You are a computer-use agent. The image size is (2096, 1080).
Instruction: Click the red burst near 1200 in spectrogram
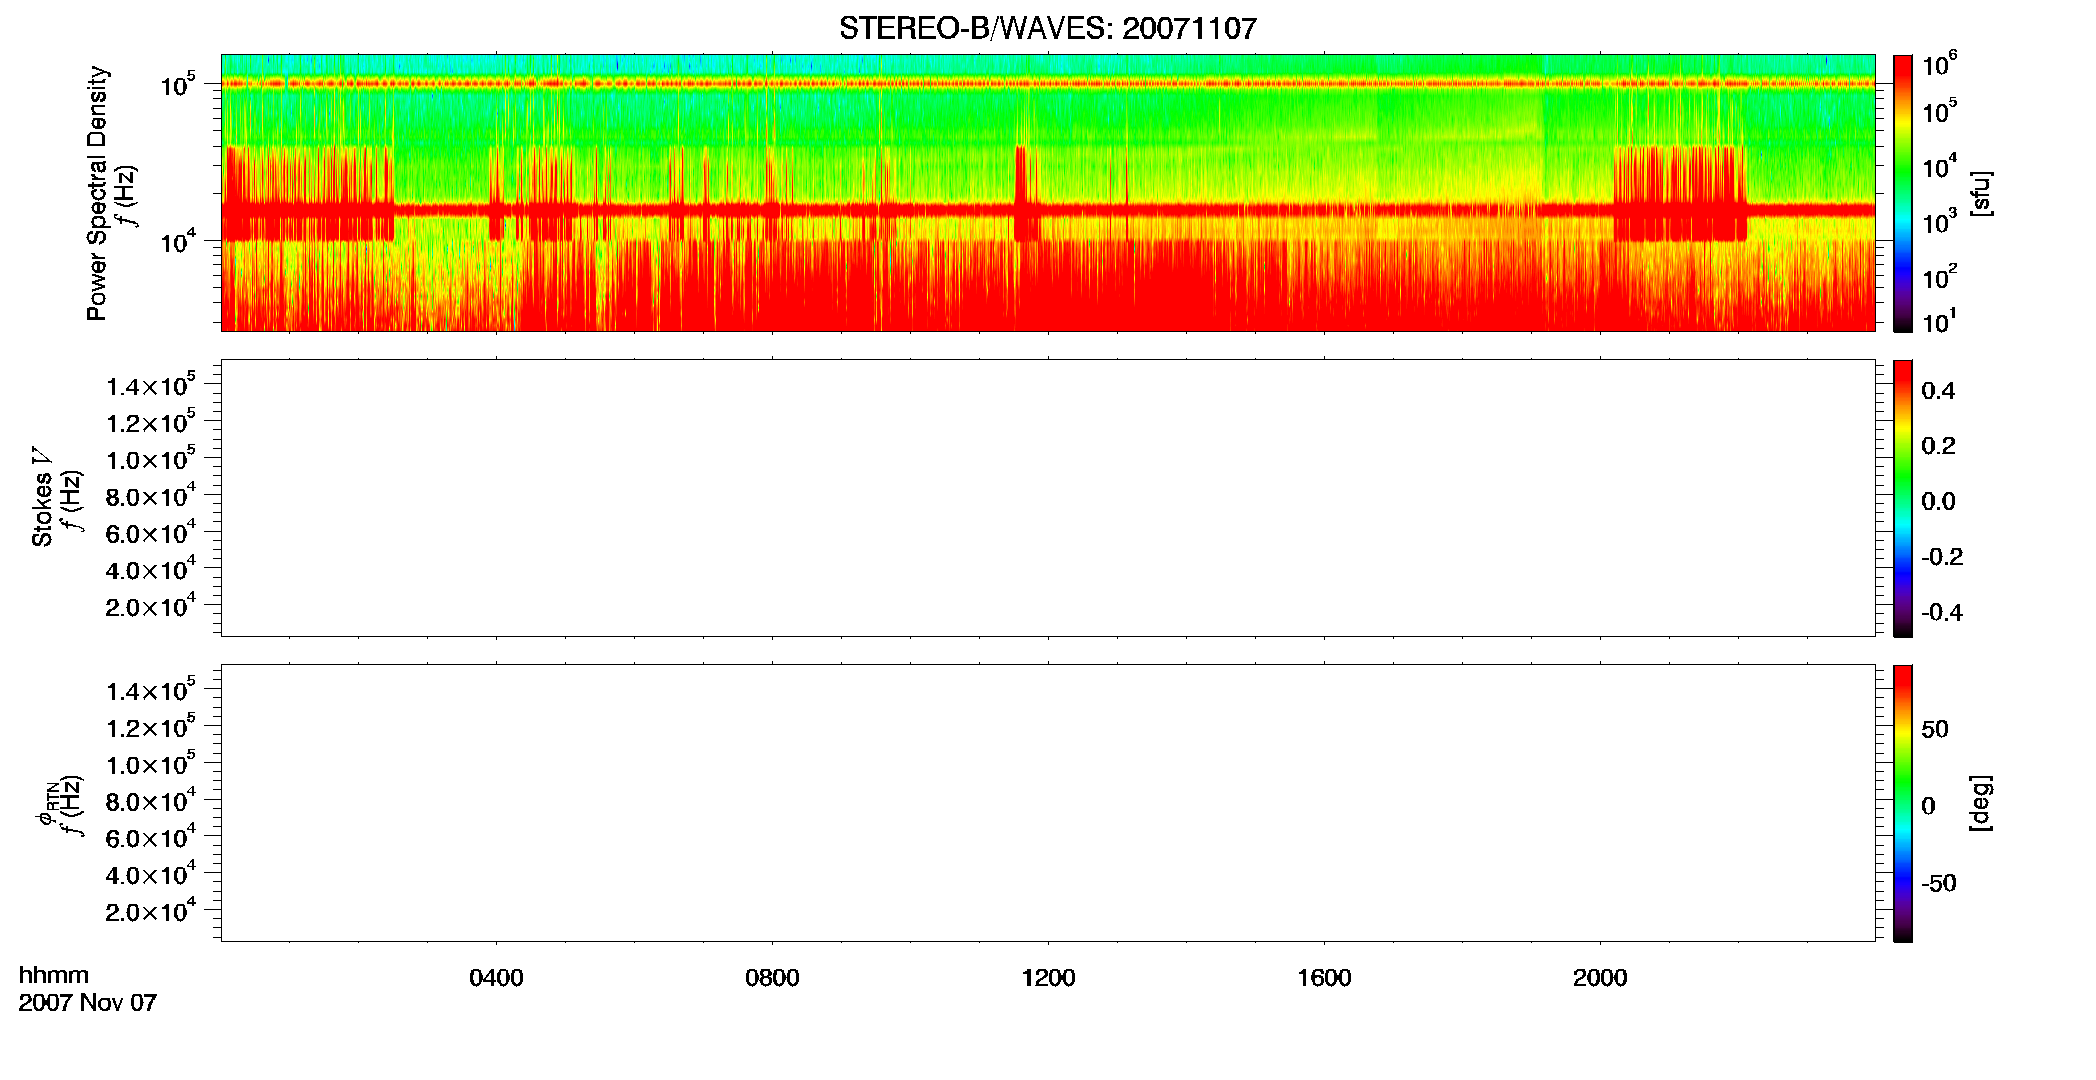[1026, 193]
